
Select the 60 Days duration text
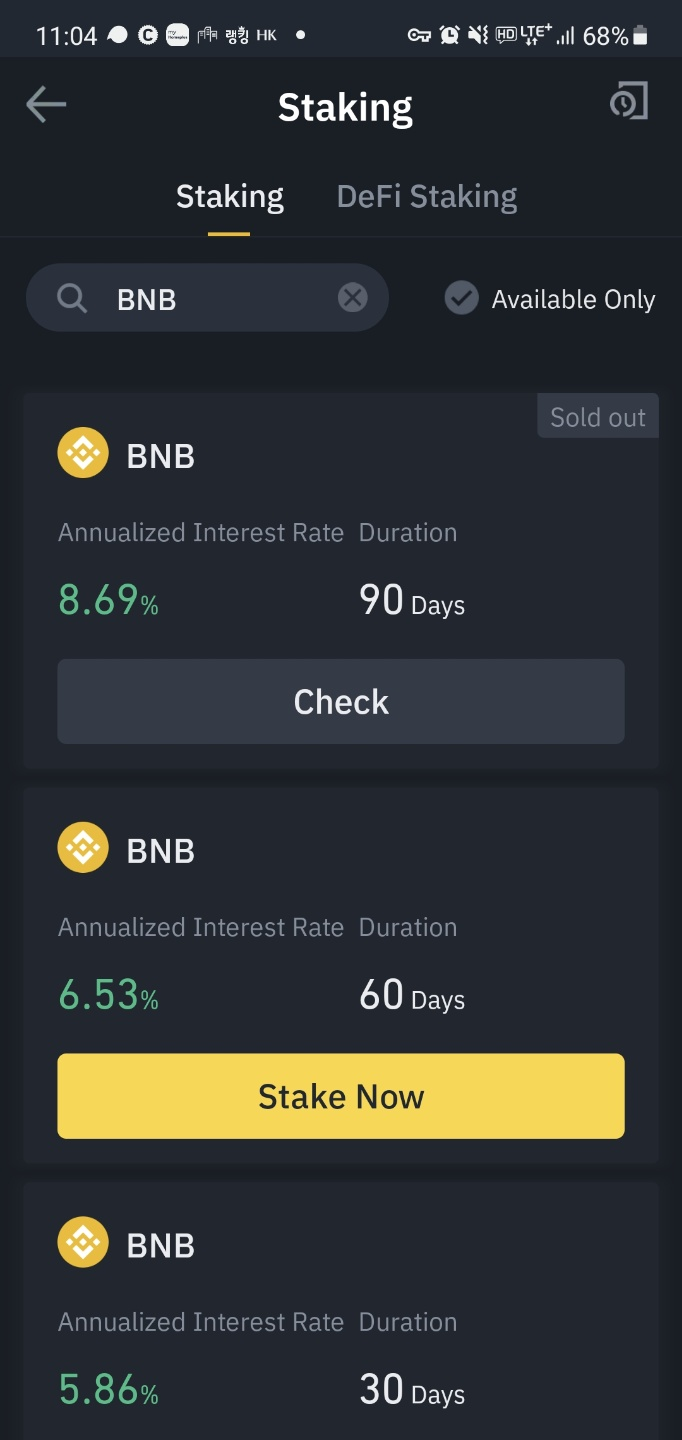(412, 996)
